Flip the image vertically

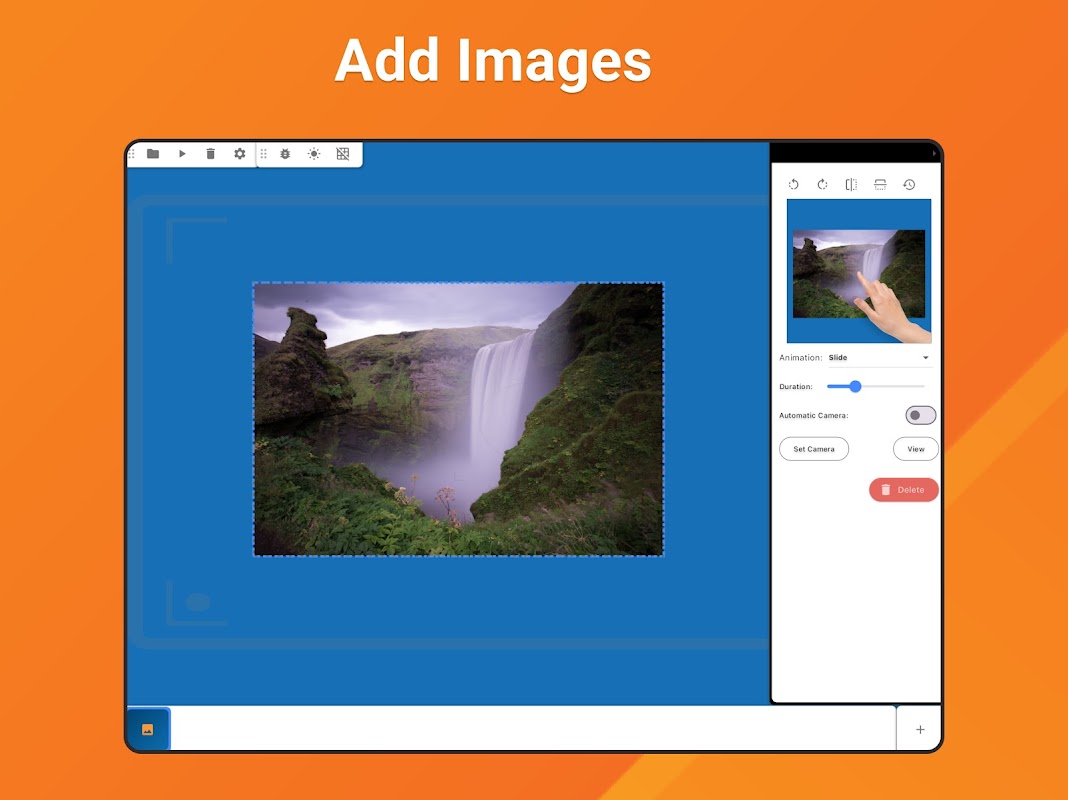pyautogui.click(x=880, y=185)
